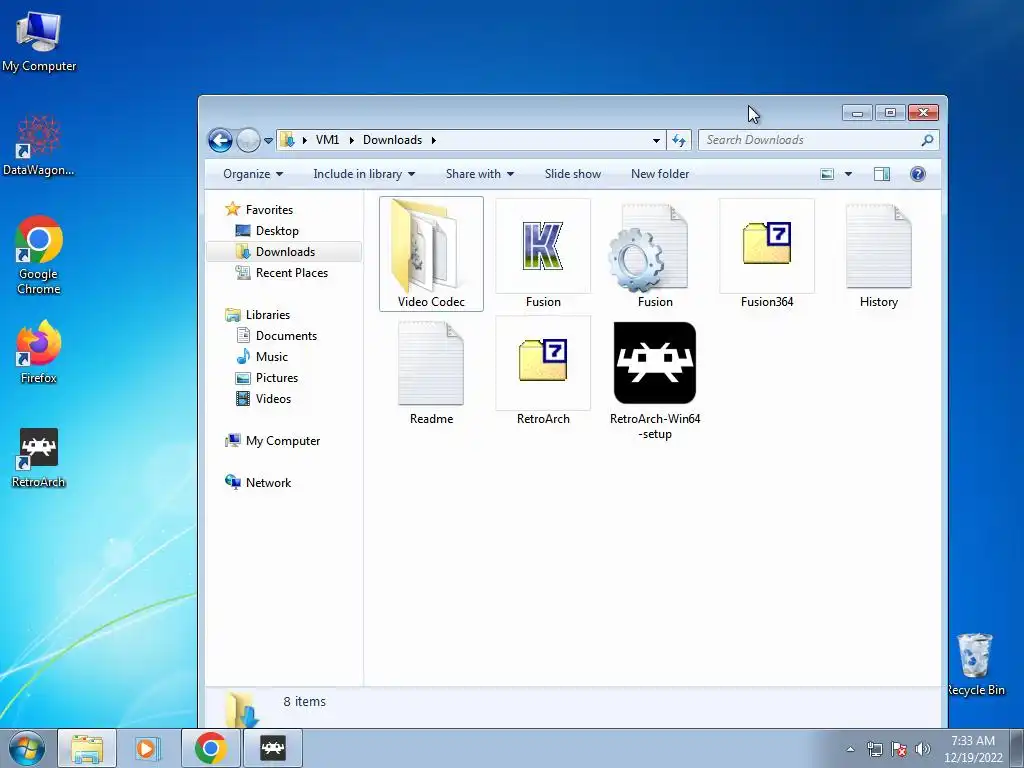Minimize the Downloads explorer window

pyautogui.click(x=857, y=113)
